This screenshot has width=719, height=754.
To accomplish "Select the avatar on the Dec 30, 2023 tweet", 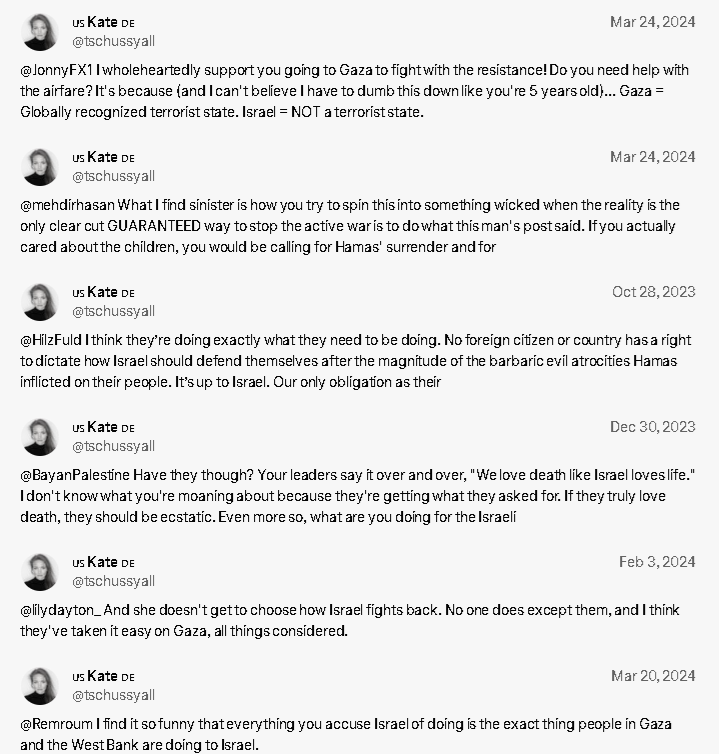I will 39,437.
